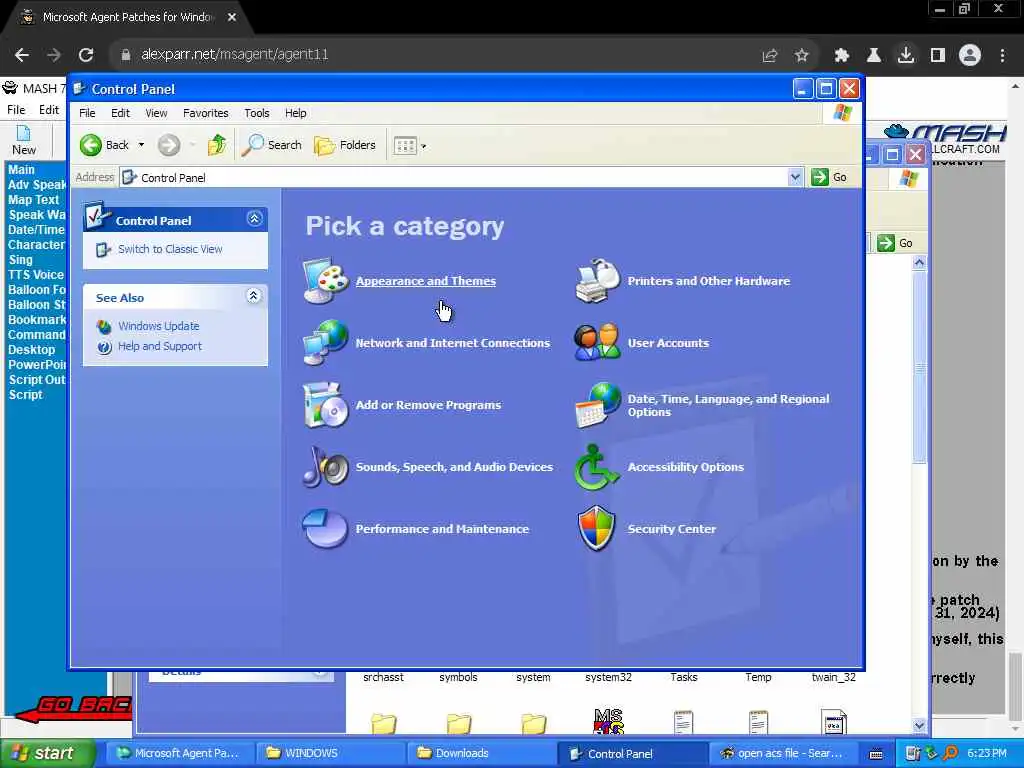Viewport: 1024px width, 768px height.
Task: Click Search magnifier in Control Panel toolbar
Action: pos(271,145)
